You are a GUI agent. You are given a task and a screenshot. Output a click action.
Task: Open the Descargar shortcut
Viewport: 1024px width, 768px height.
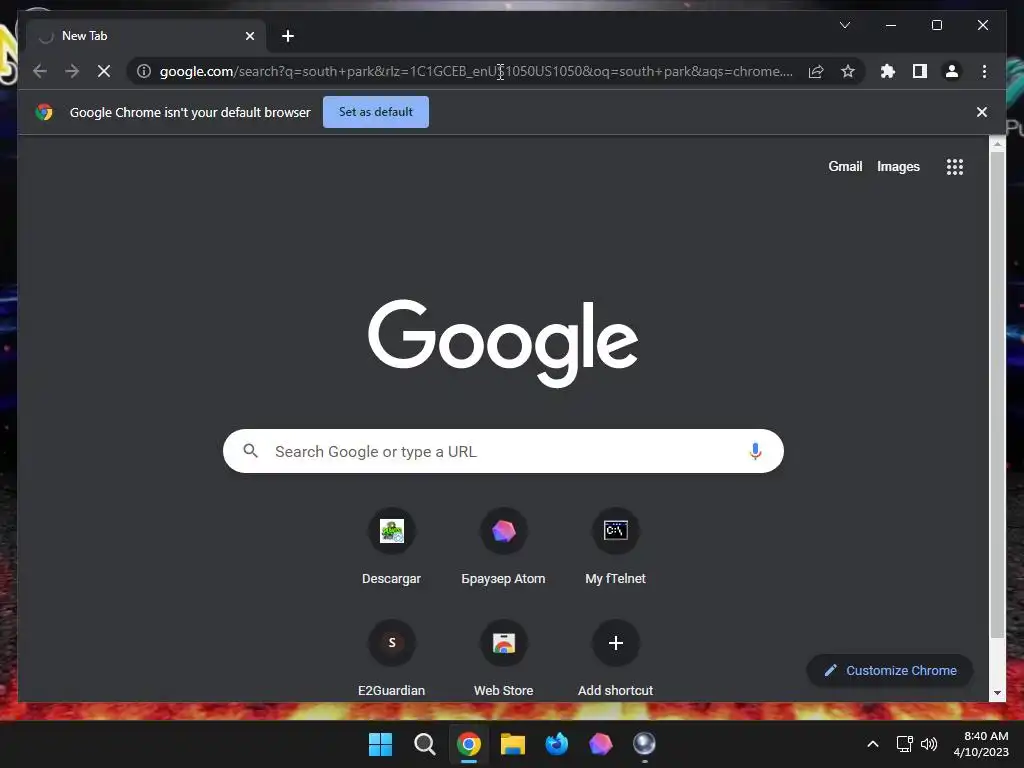coord(392,548)
